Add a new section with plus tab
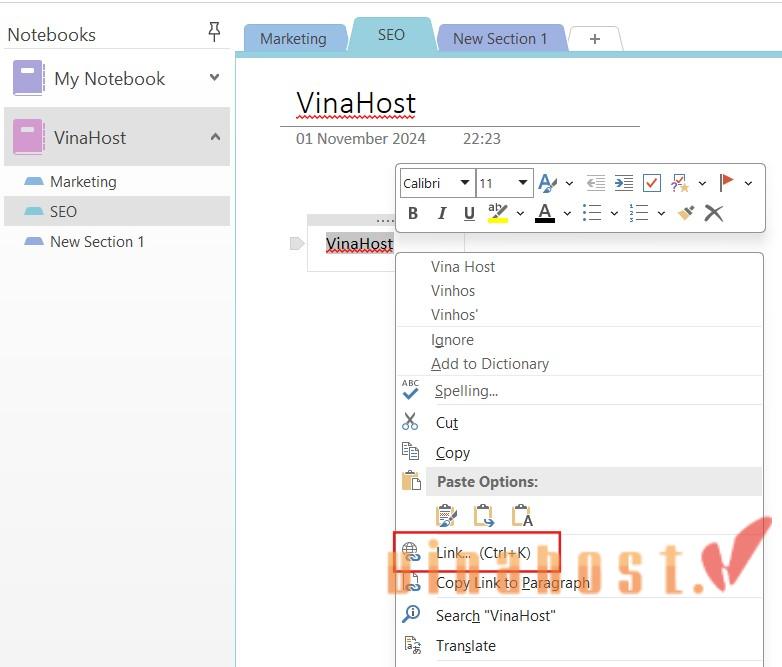This screenshot has height=667, width=782. pyautogui.click(x=594, y=39)
